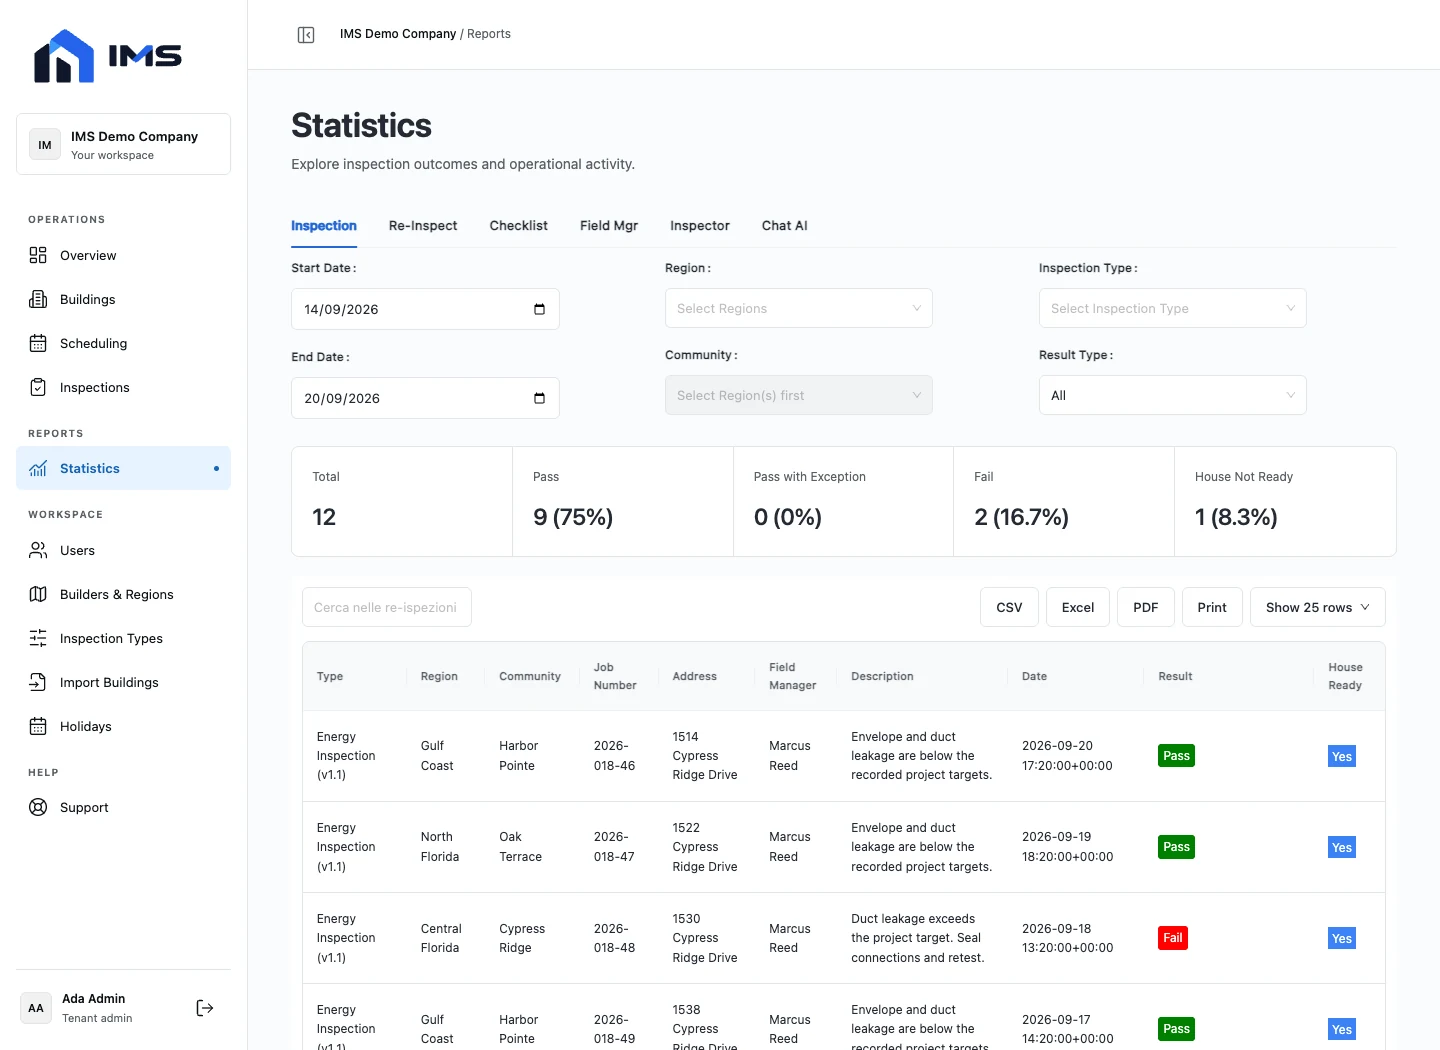Switch to the Checklist tab

[519, 226]
